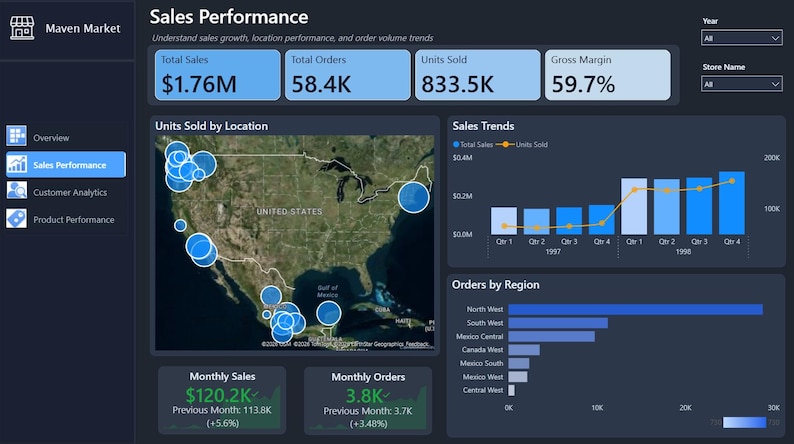Select the Units Sold 833.5K card

(x=478, y=74)
